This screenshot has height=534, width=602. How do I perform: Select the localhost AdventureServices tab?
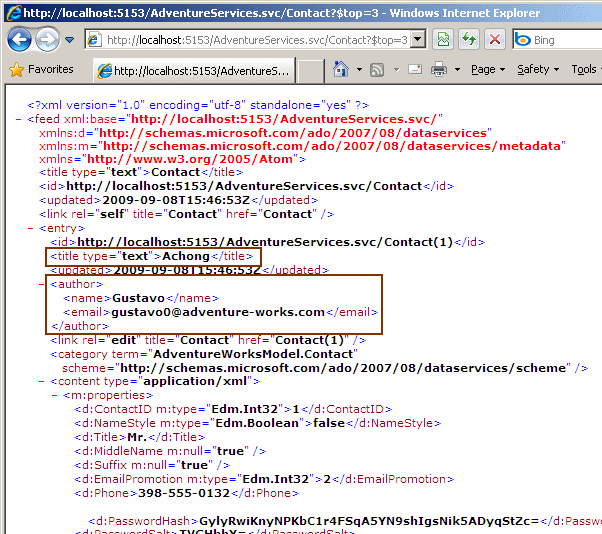coord(193,71)
